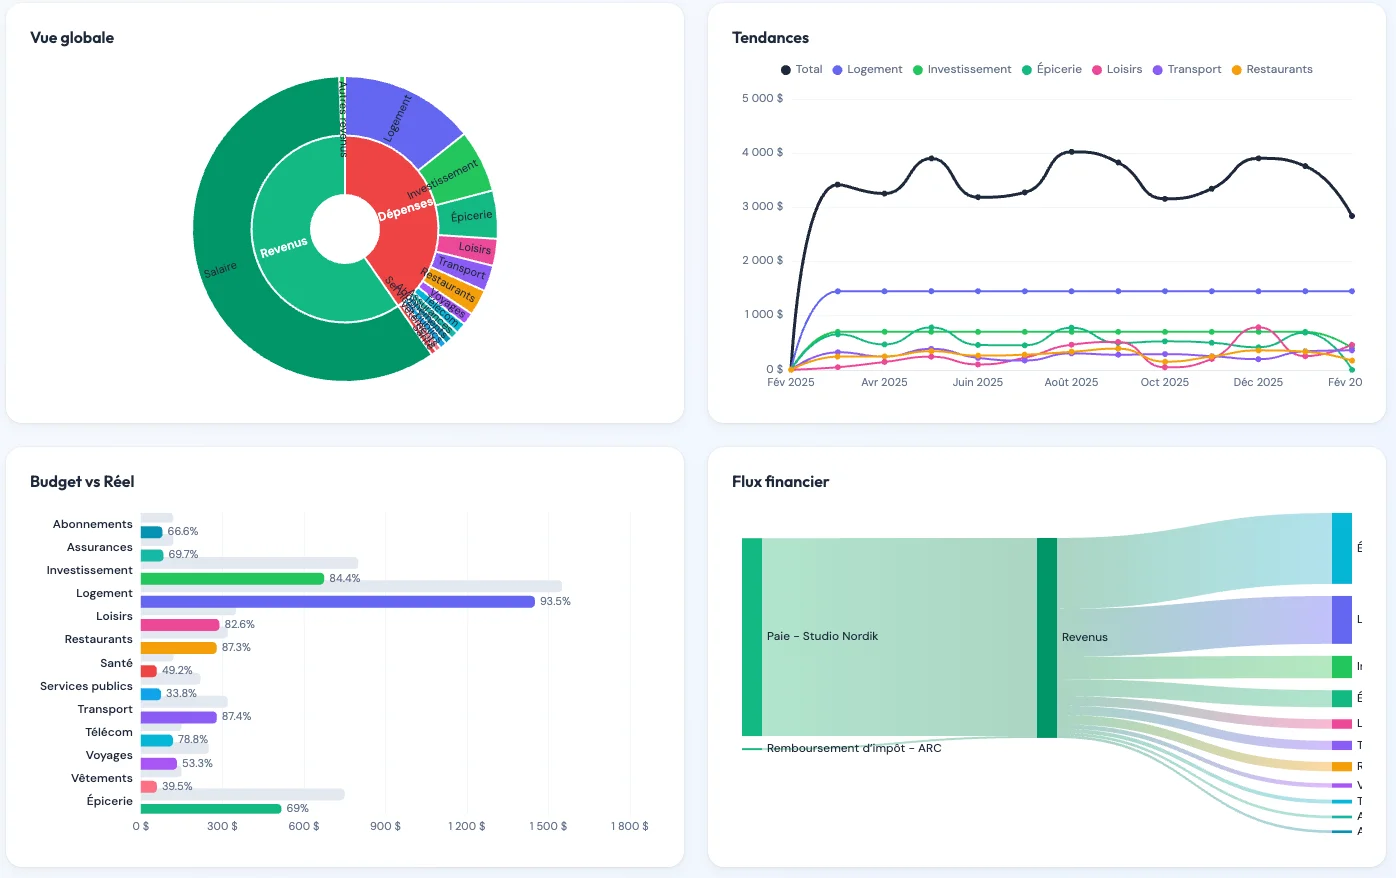Switch to the Tendances panel
Image resolution: width=1396 pixels, height=878 pixels.
(770, 38)
